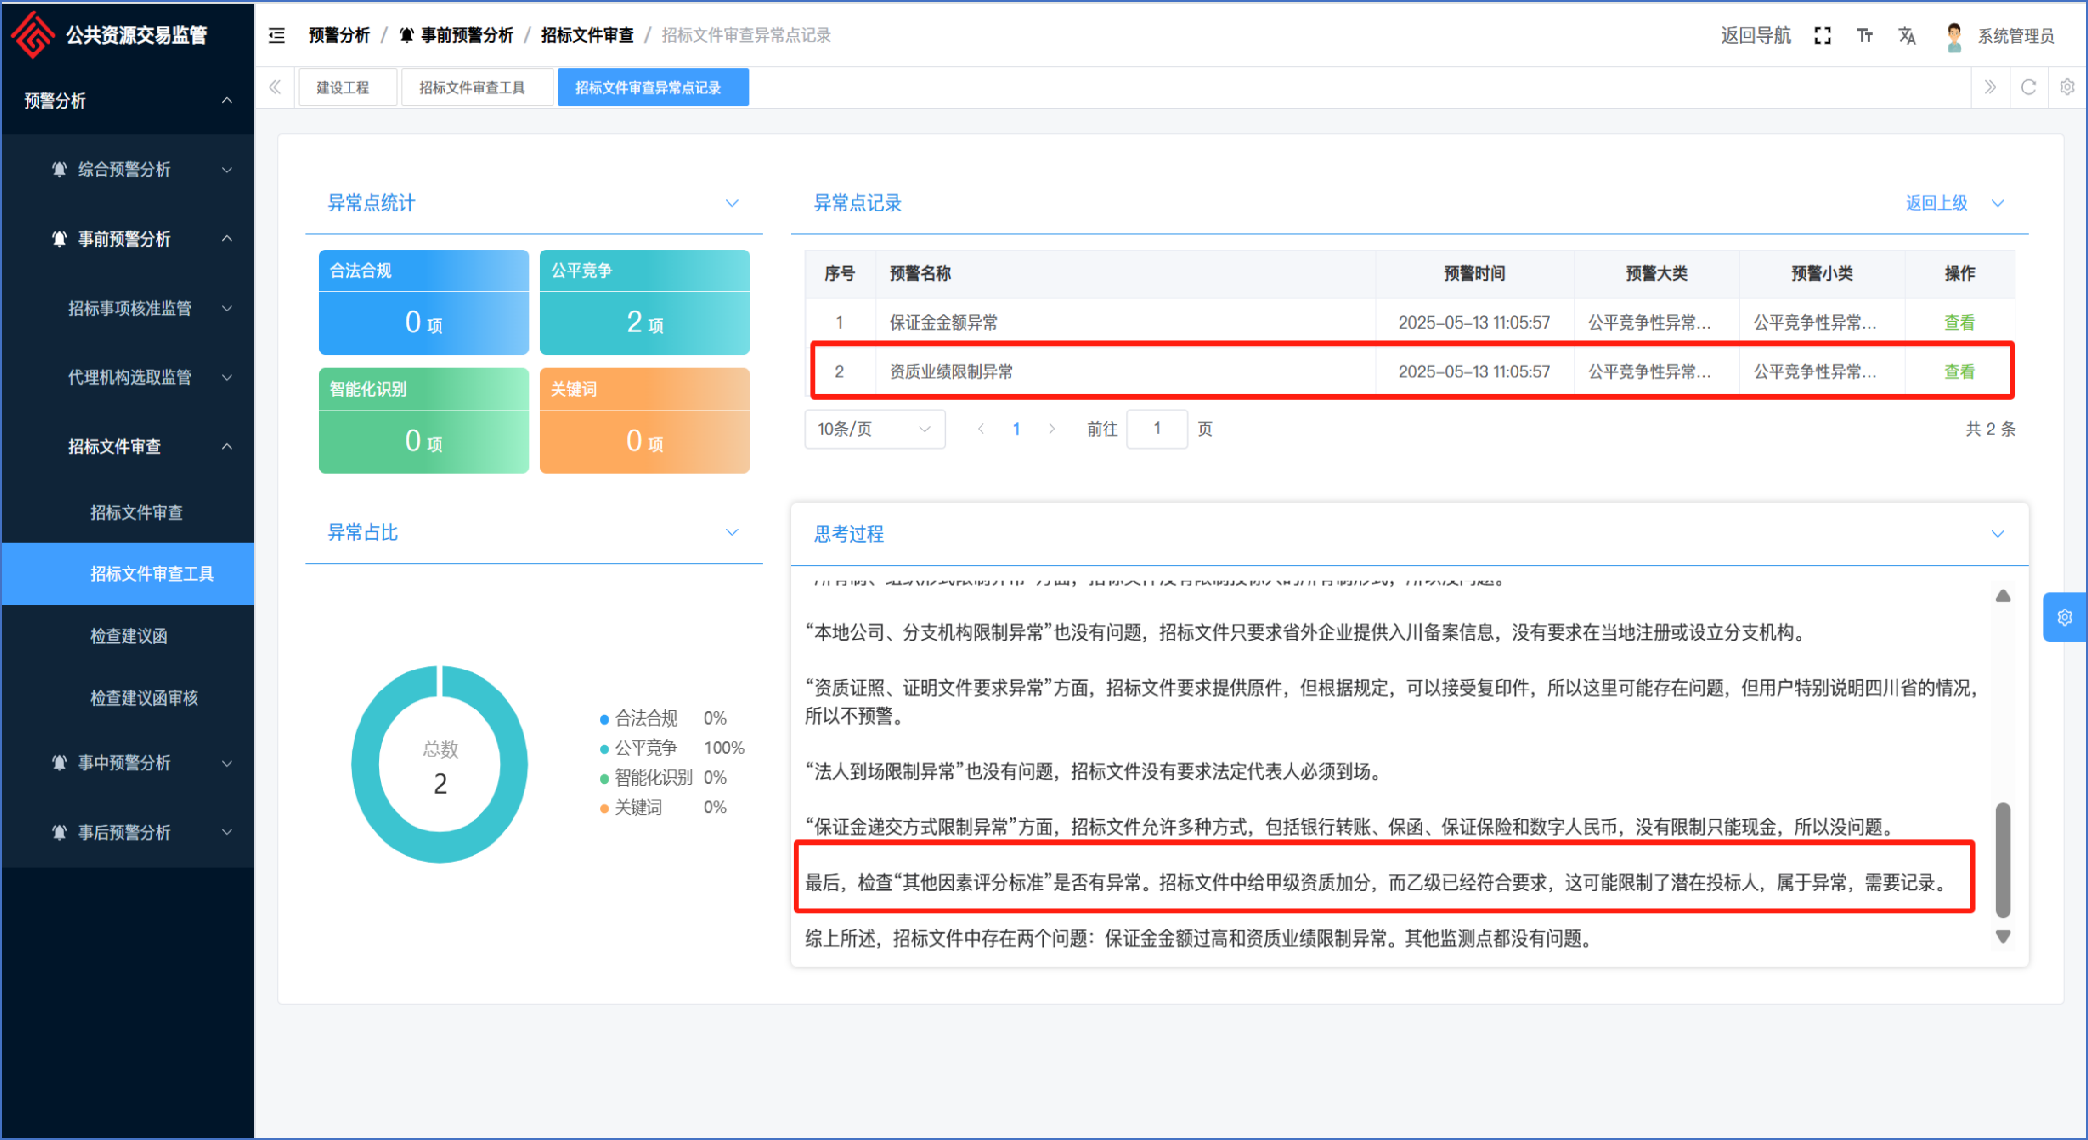Click the refresh icon on tab bar
This screenshot has width=2088, height=1140.
click(2028, 87)
